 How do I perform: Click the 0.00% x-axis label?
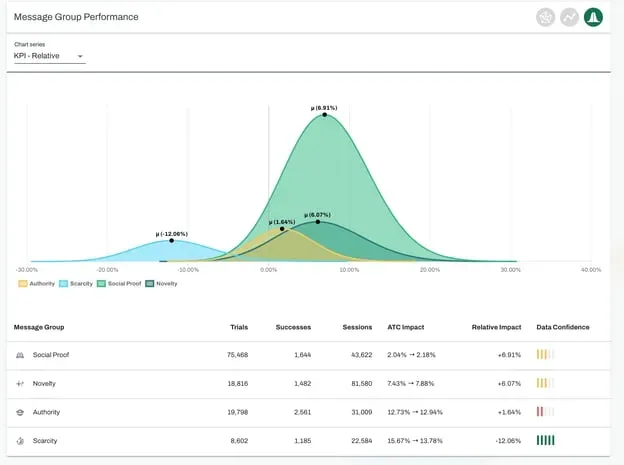tap(269, 270)
